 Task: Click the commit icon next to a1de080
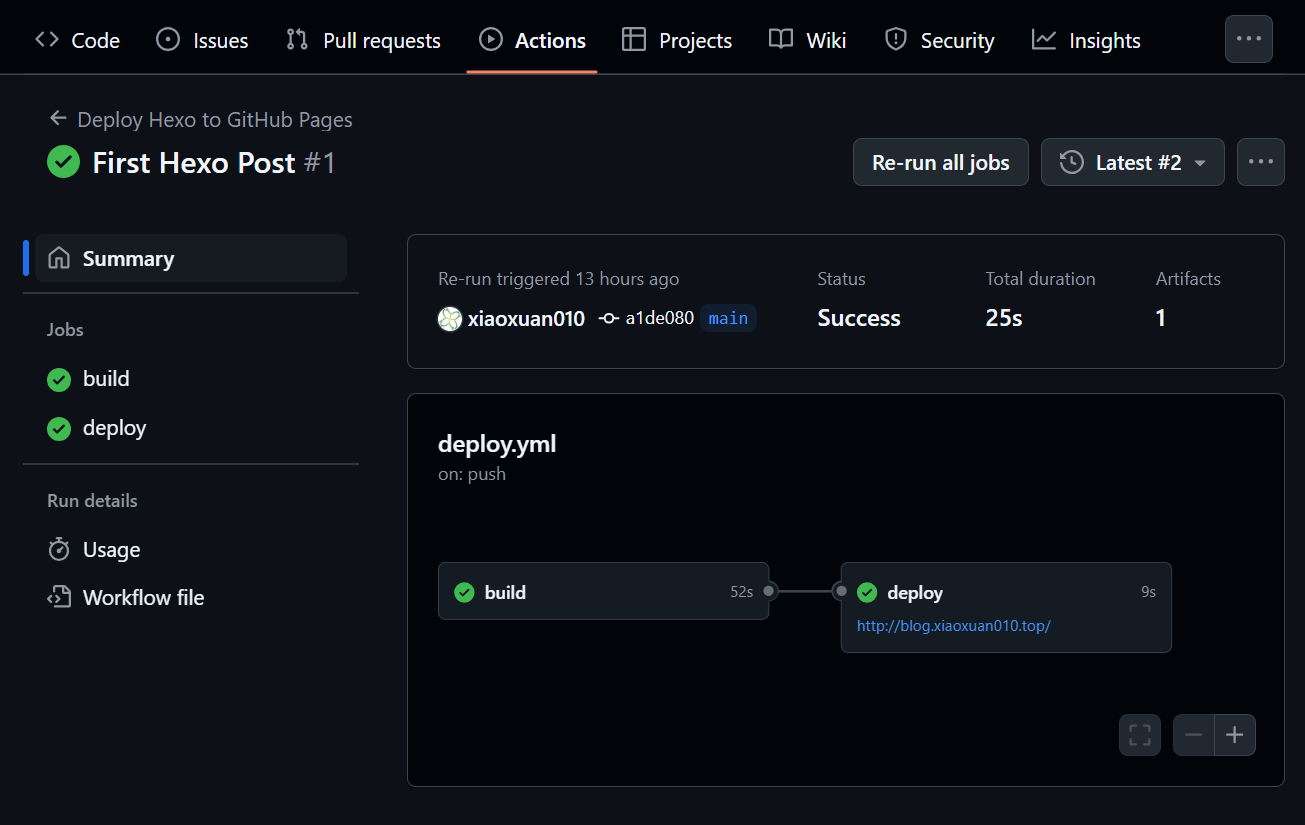610,317
